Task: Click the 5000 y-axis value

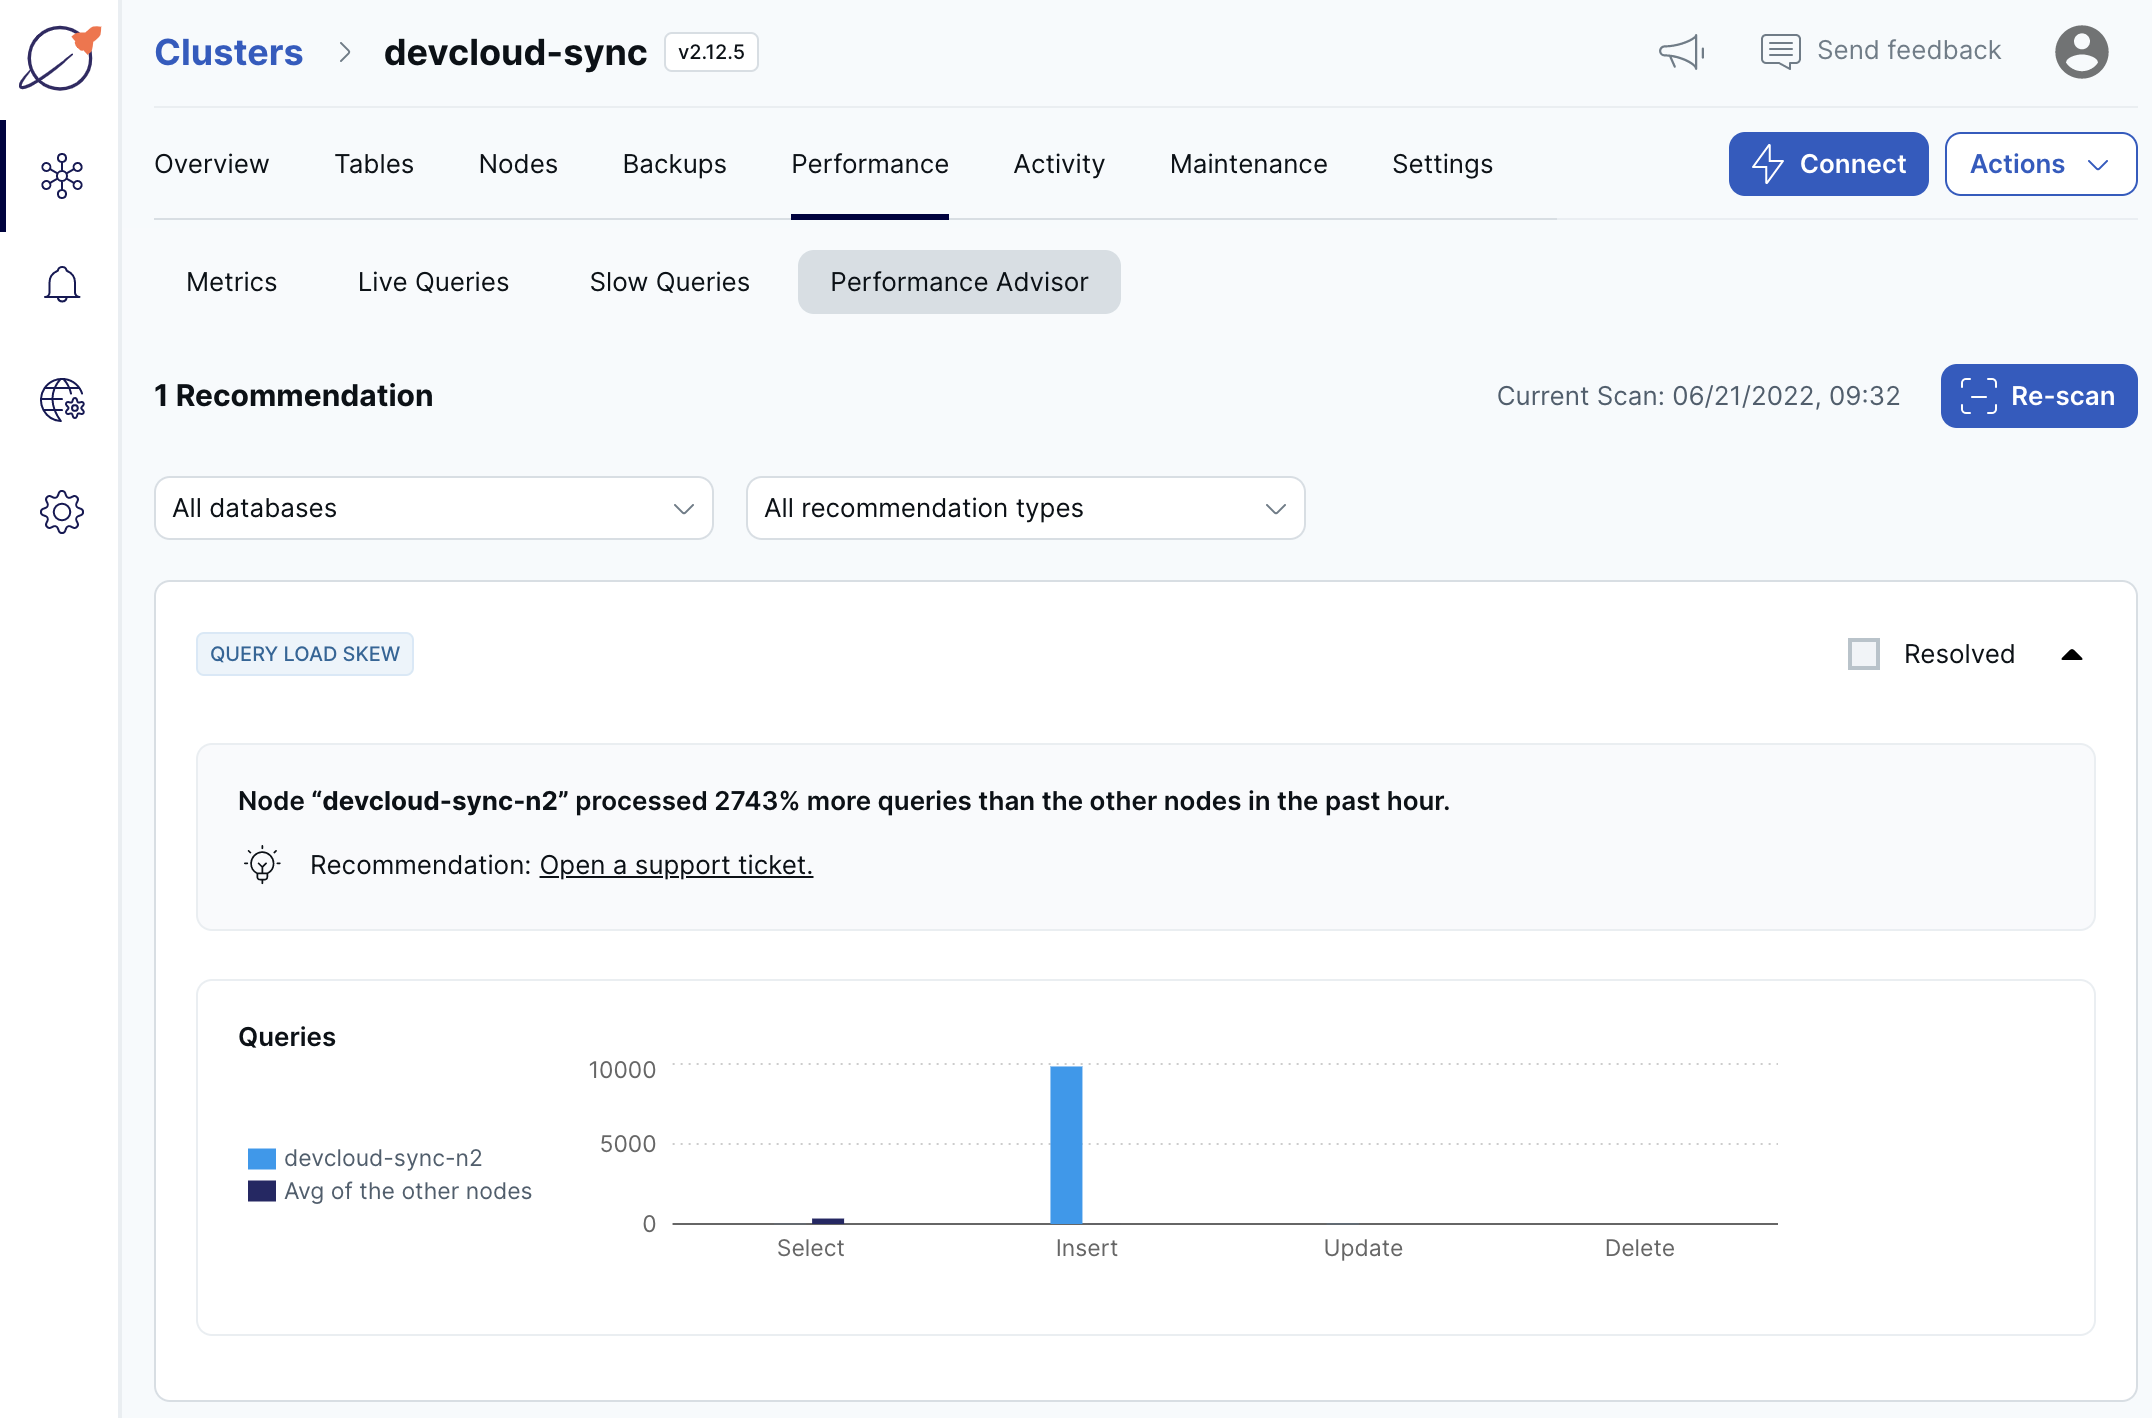Action: (628, 1144)
